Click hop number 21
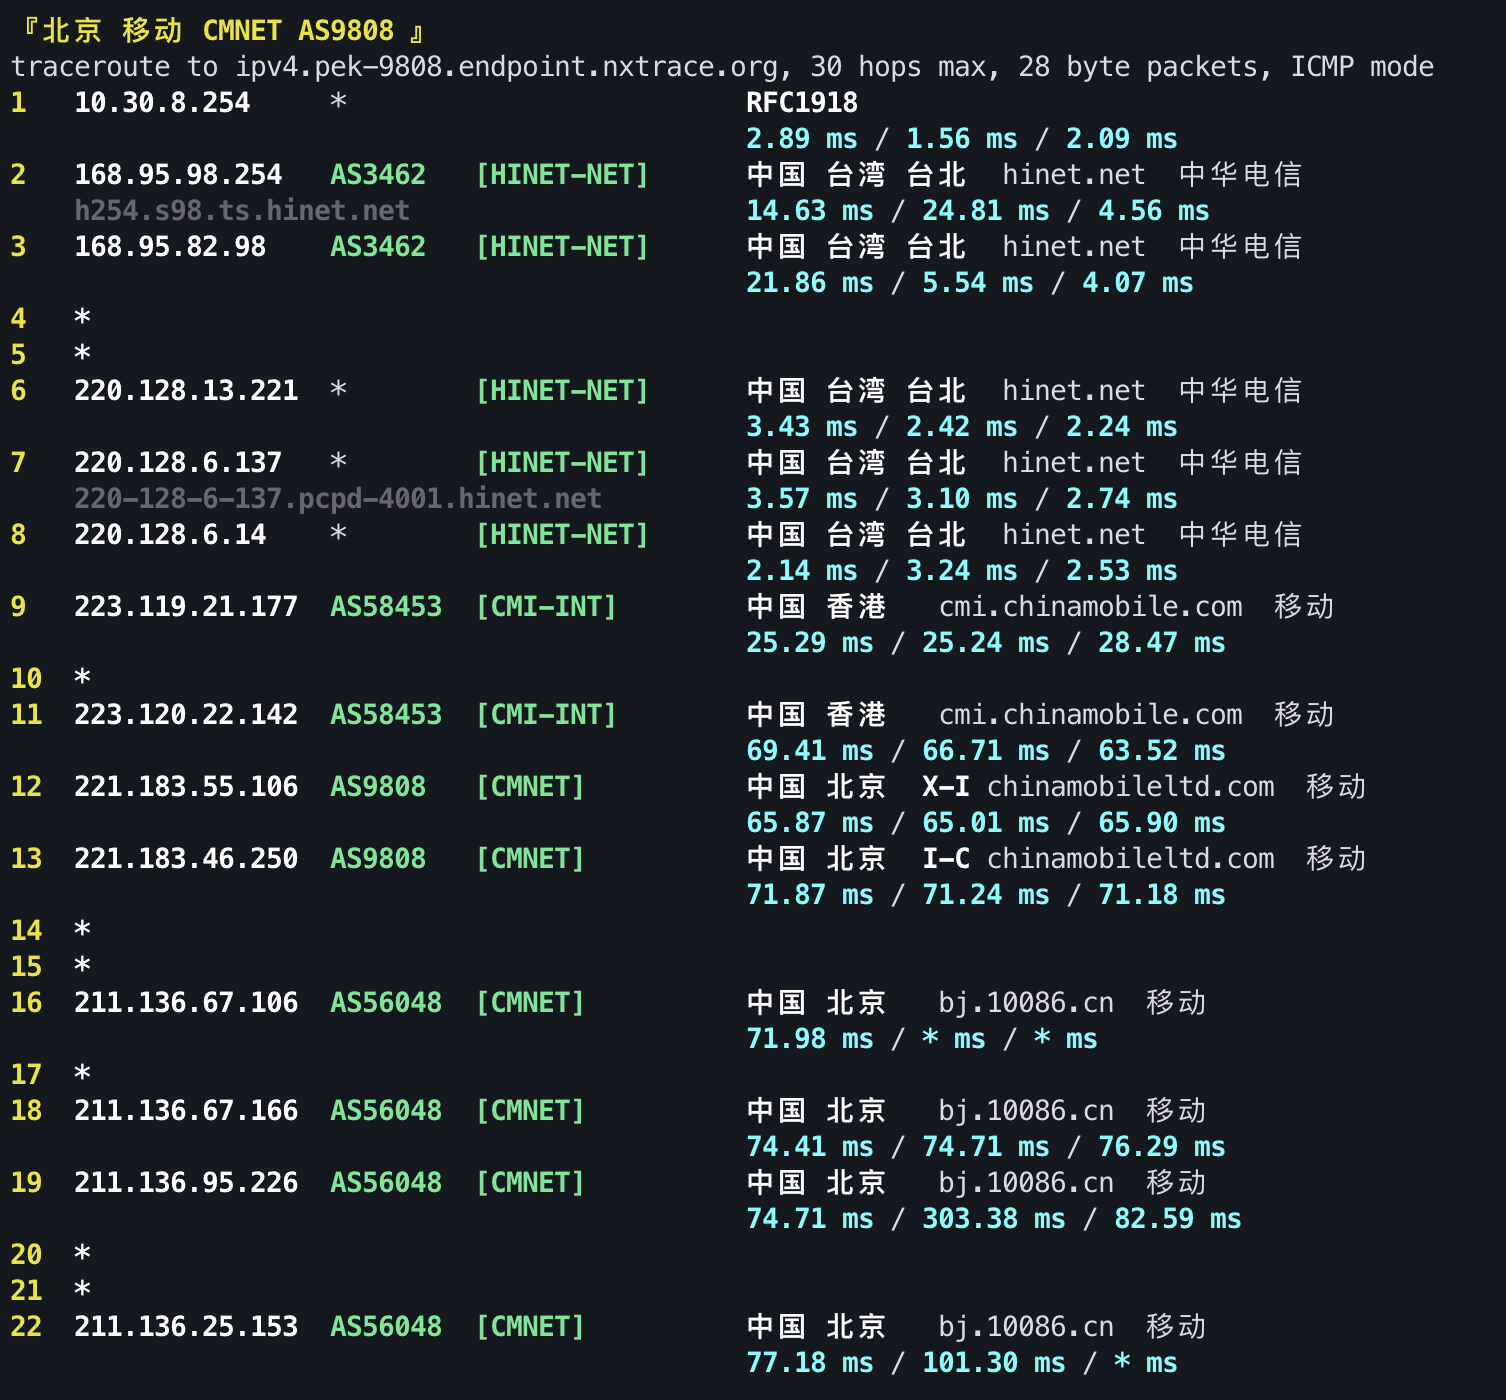The image size is (1506, 1400). [26, 1291]
